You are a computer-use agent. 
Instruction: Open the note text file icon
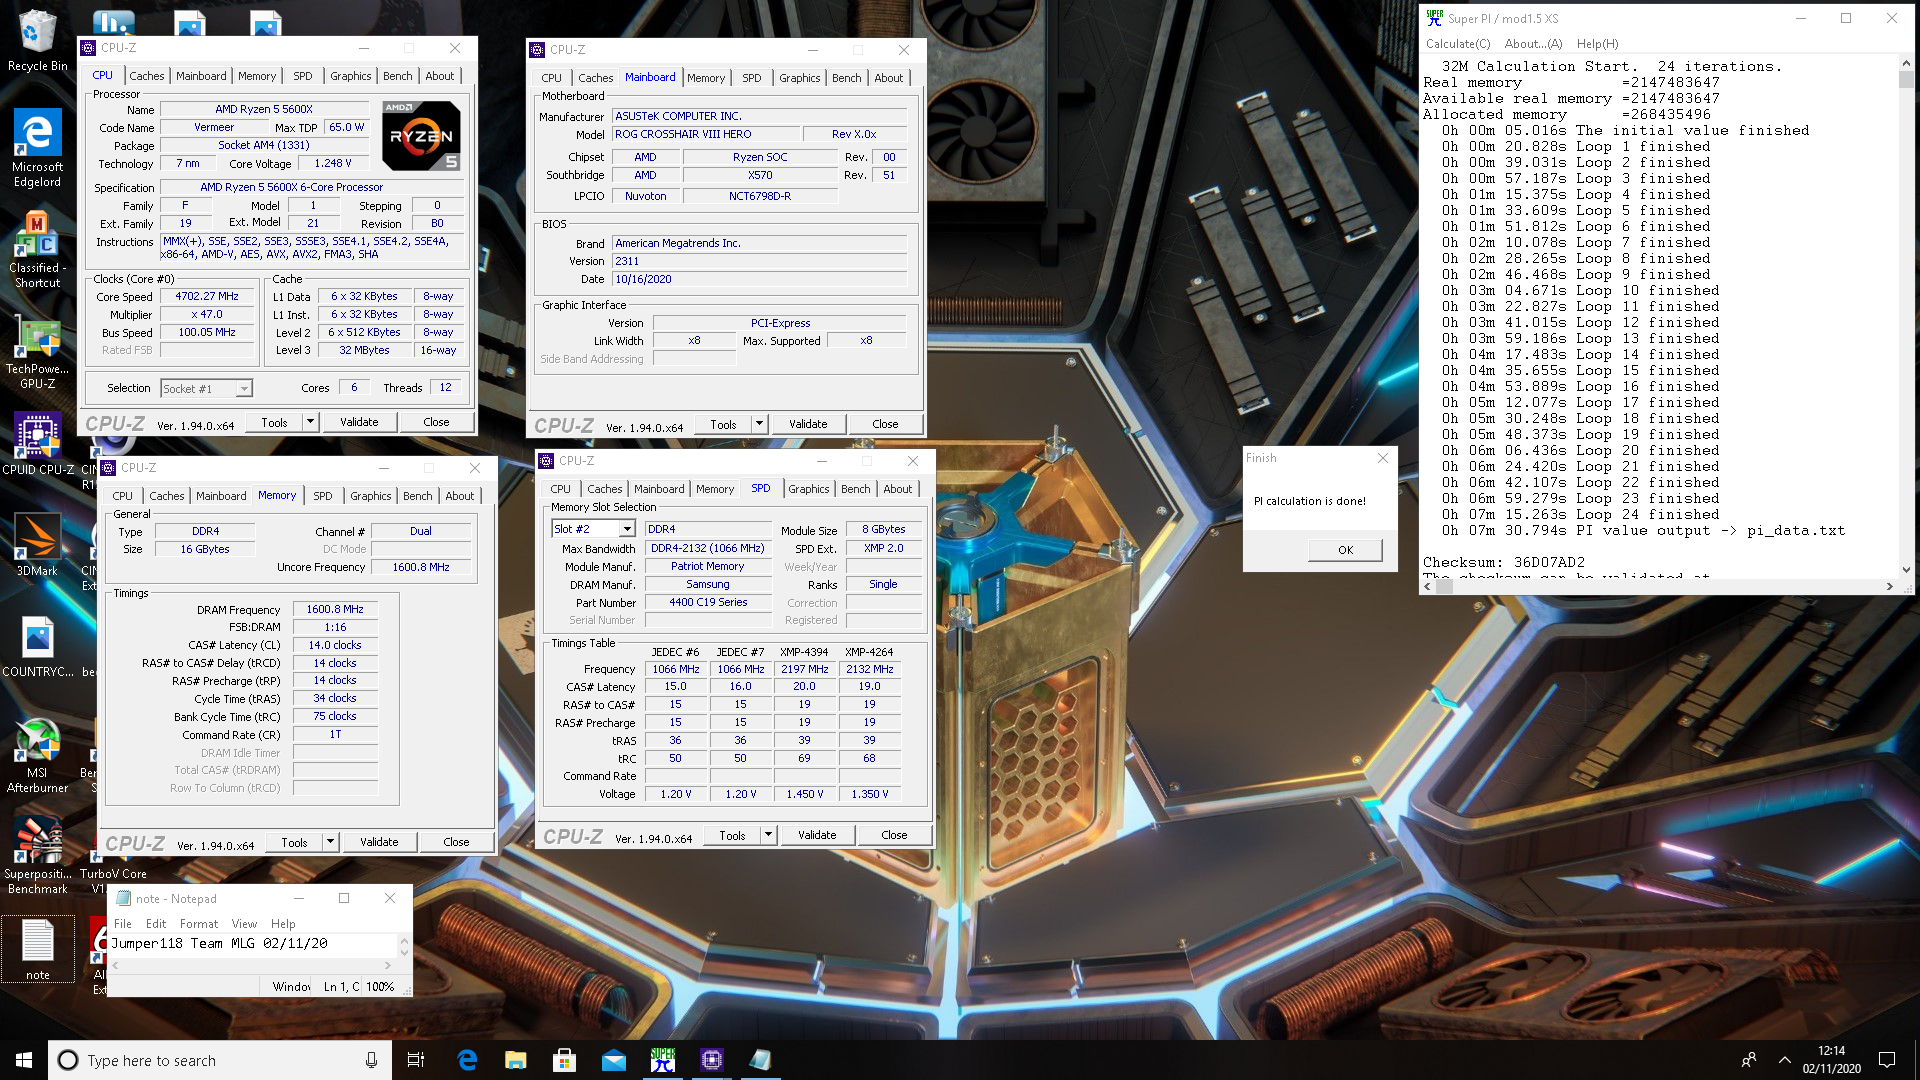point(37,949)
